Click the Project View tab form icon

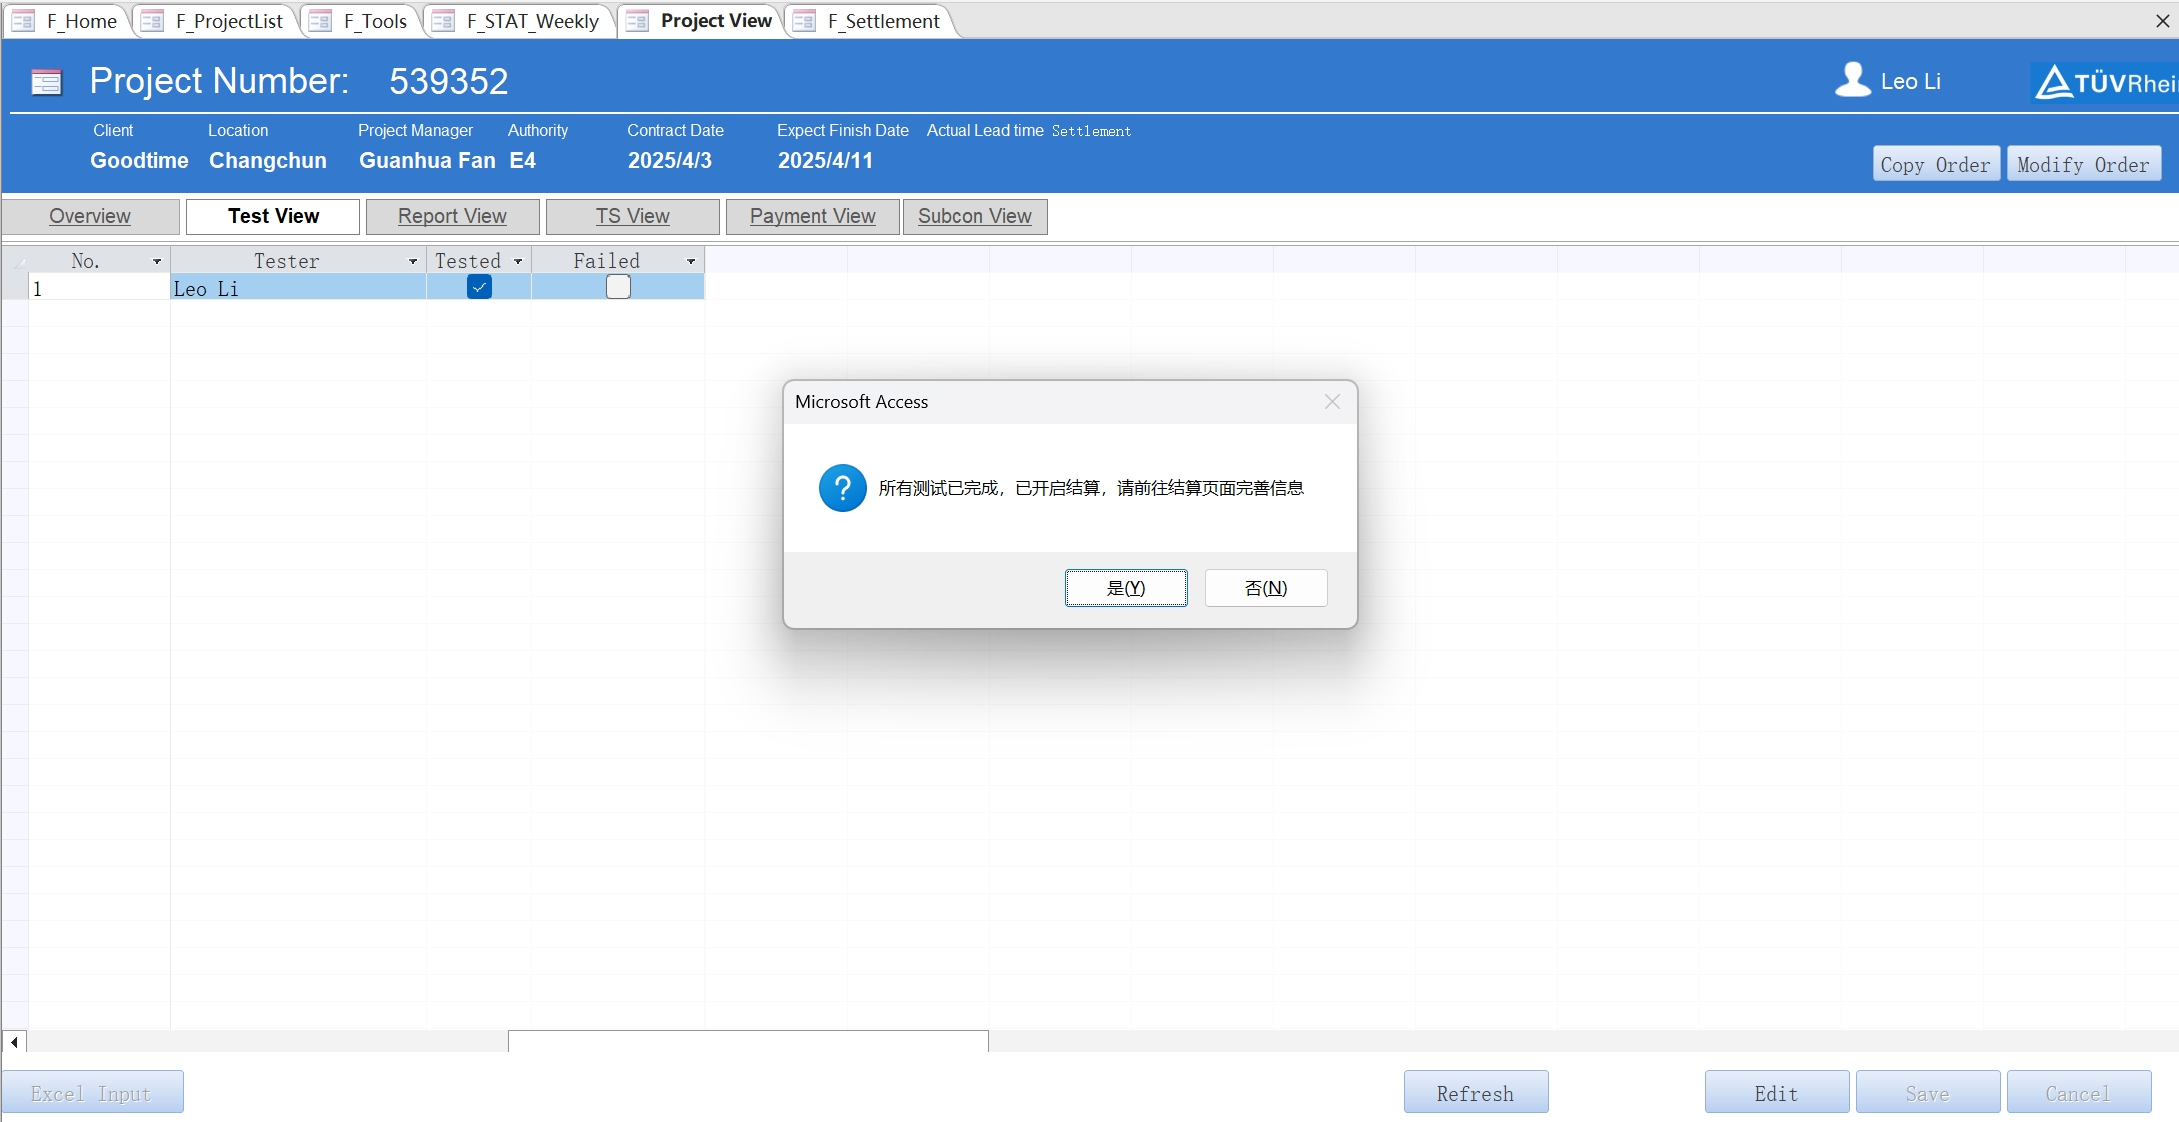tap(637, 21)
